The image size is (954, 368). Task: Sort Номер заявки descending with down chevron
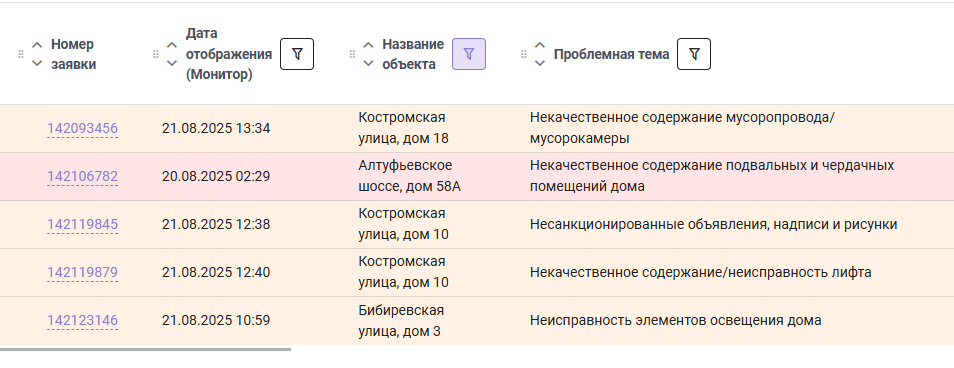point(37,63)
